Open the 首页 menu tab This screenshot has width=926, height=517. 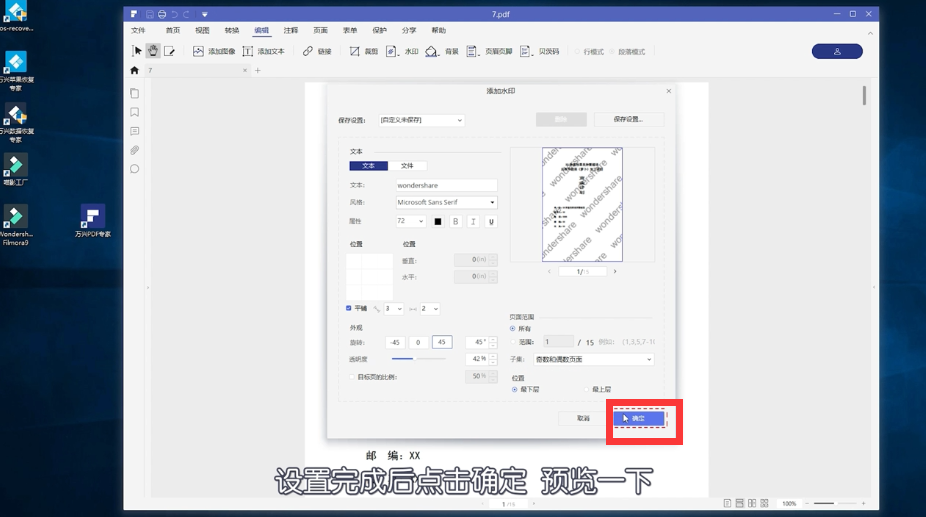(x=172, y=30)
